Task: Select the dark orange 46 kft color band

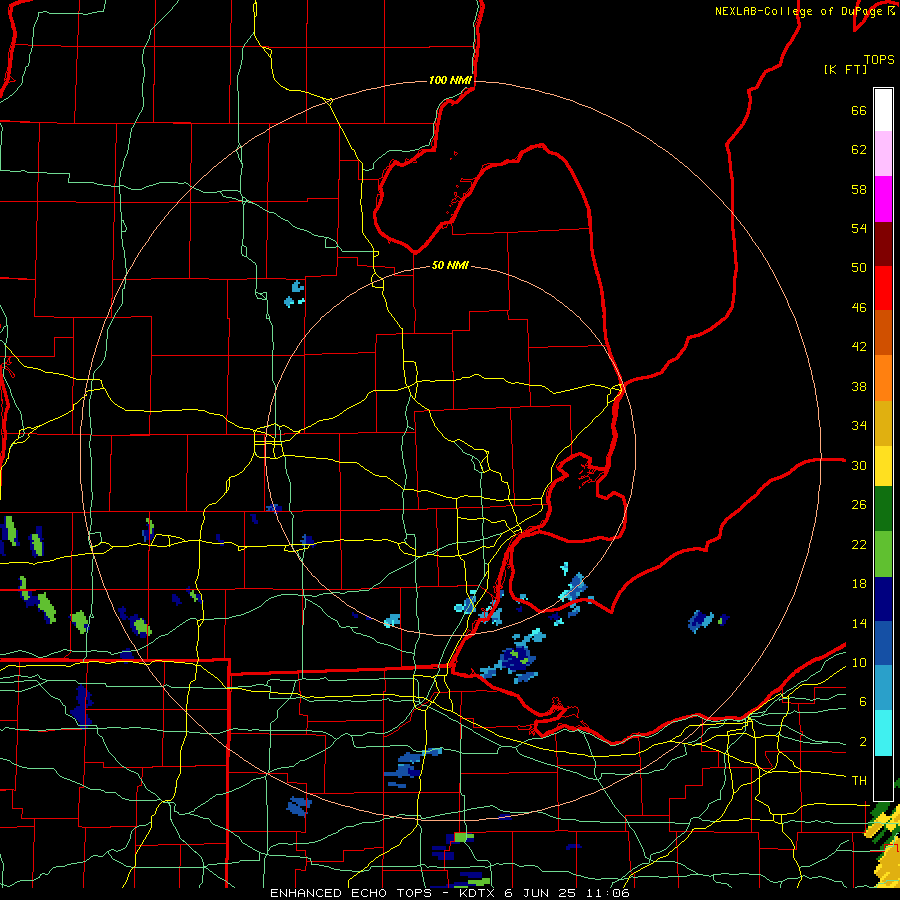Action: [x=883, y=333]
